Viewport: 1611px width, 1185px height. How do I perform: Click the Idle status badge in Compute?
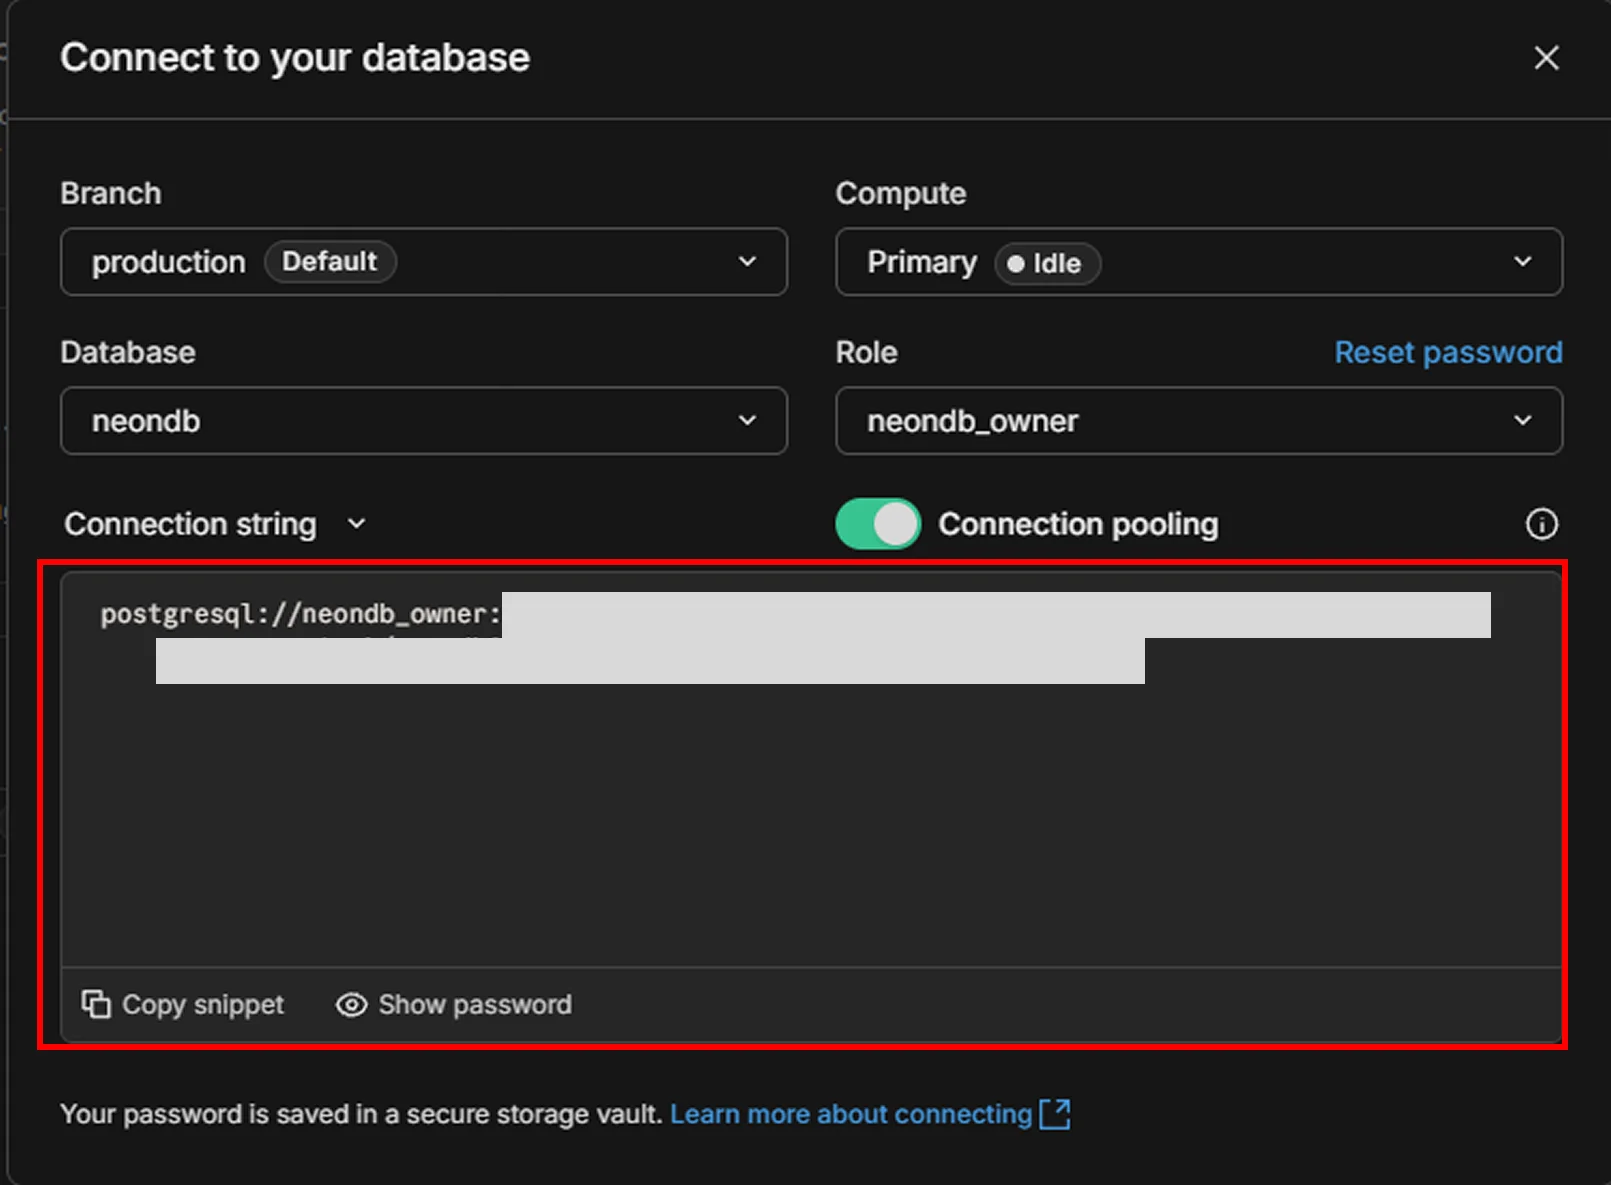[x=1047, y=264]
